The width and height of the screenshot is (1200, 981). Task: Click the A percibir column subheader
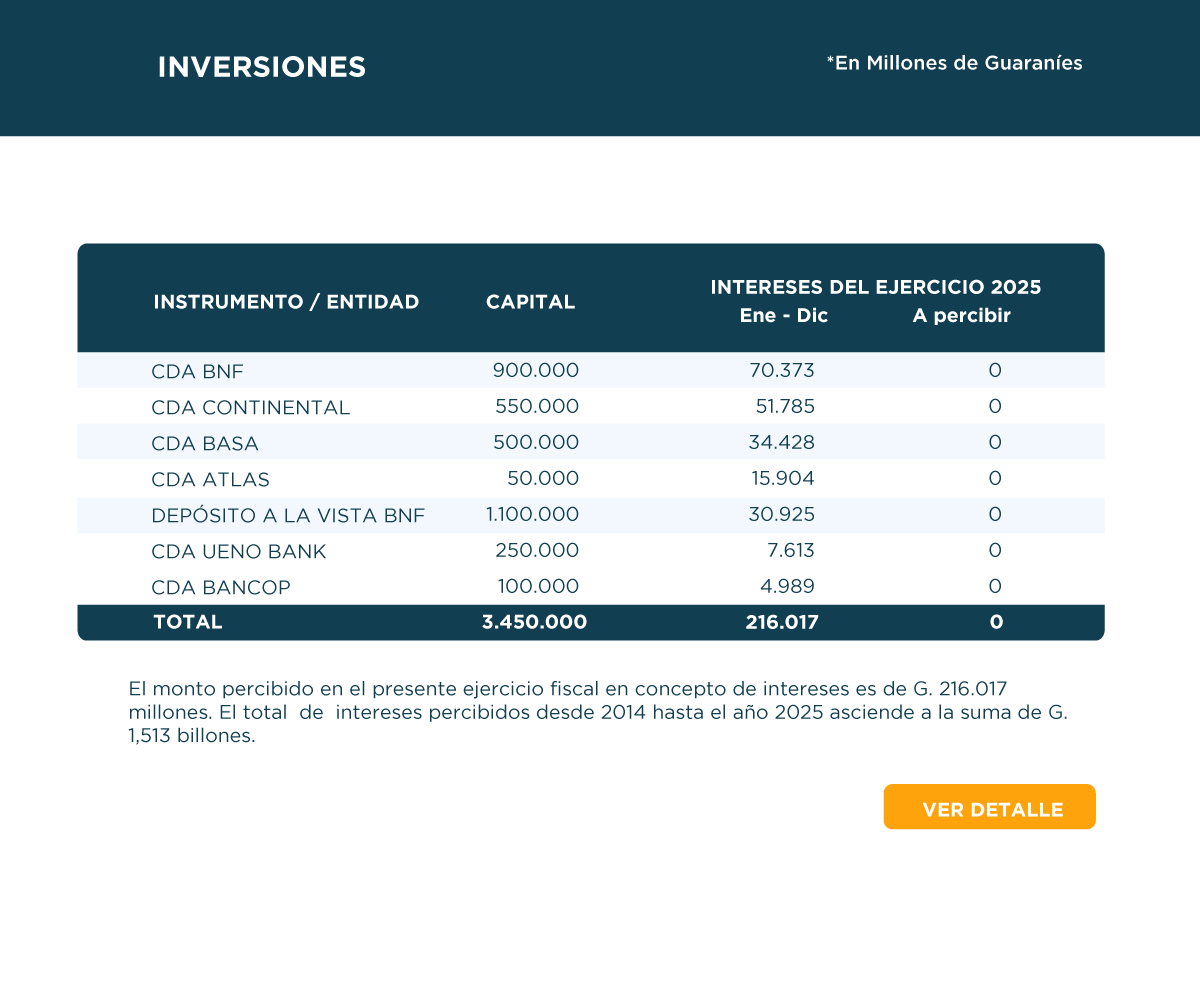pyautogui.click(x=961, y=316)
